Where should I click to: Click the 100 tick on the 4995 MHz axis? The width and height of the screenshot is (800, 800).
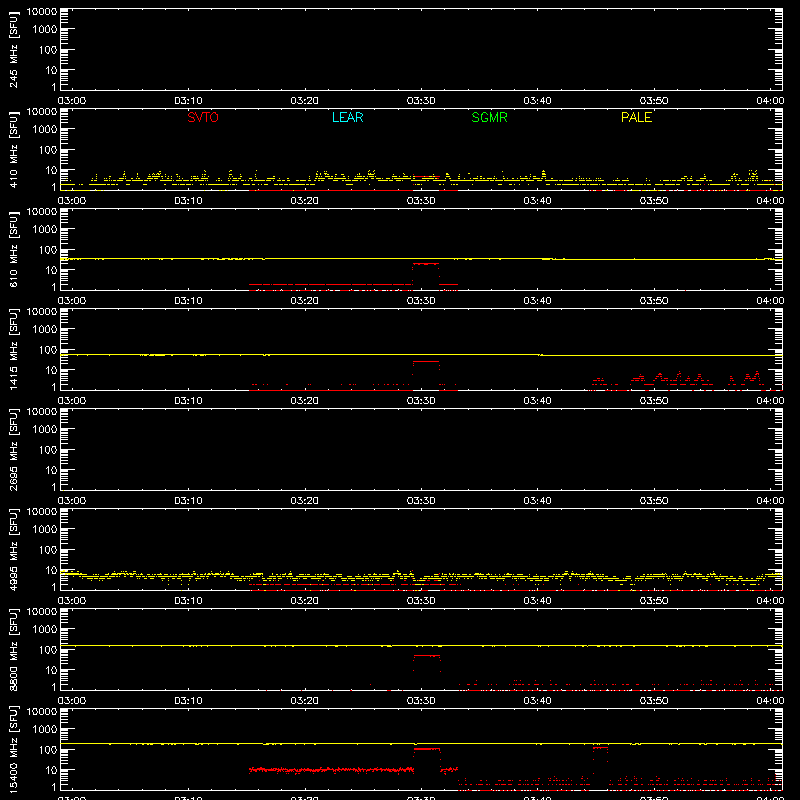click(48, 550)
